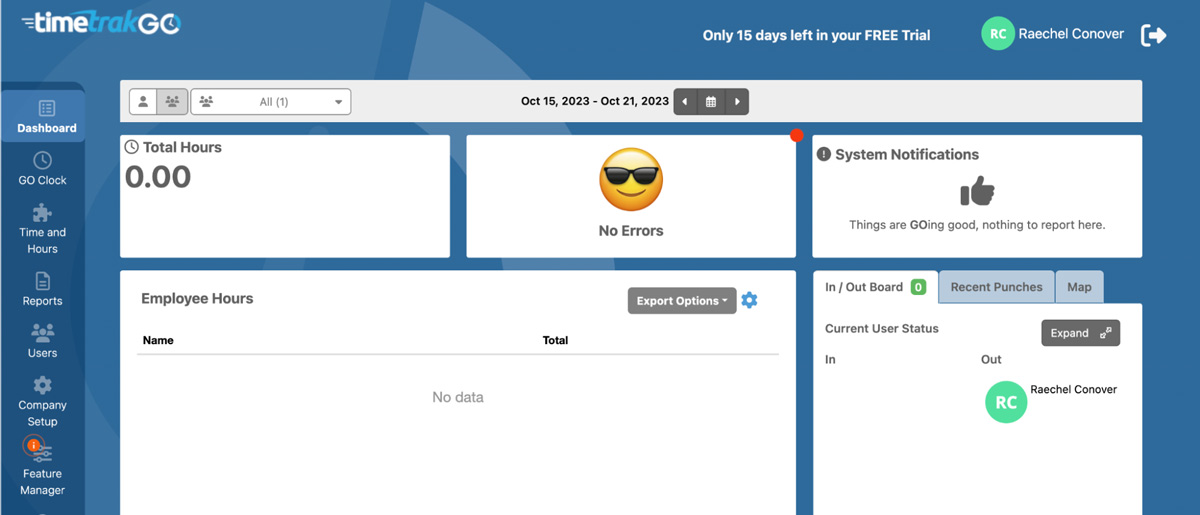Click the logout icon beside Raechel Conover
Image resolution: width=1200 pixels, height=515 pixels.
(1154, 35)
